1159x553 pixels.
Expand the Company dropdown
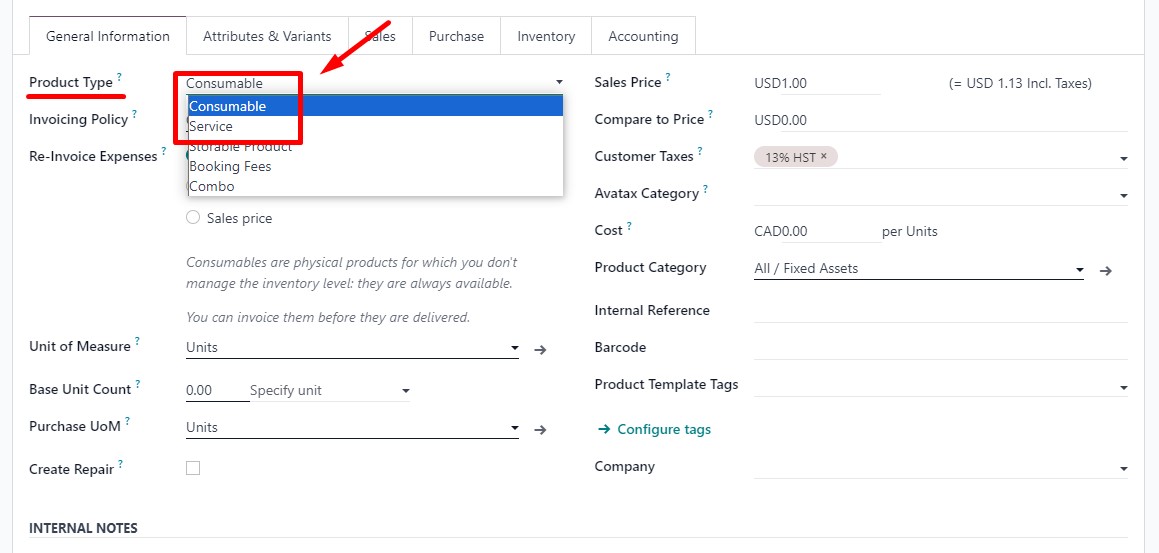point(941,468)
